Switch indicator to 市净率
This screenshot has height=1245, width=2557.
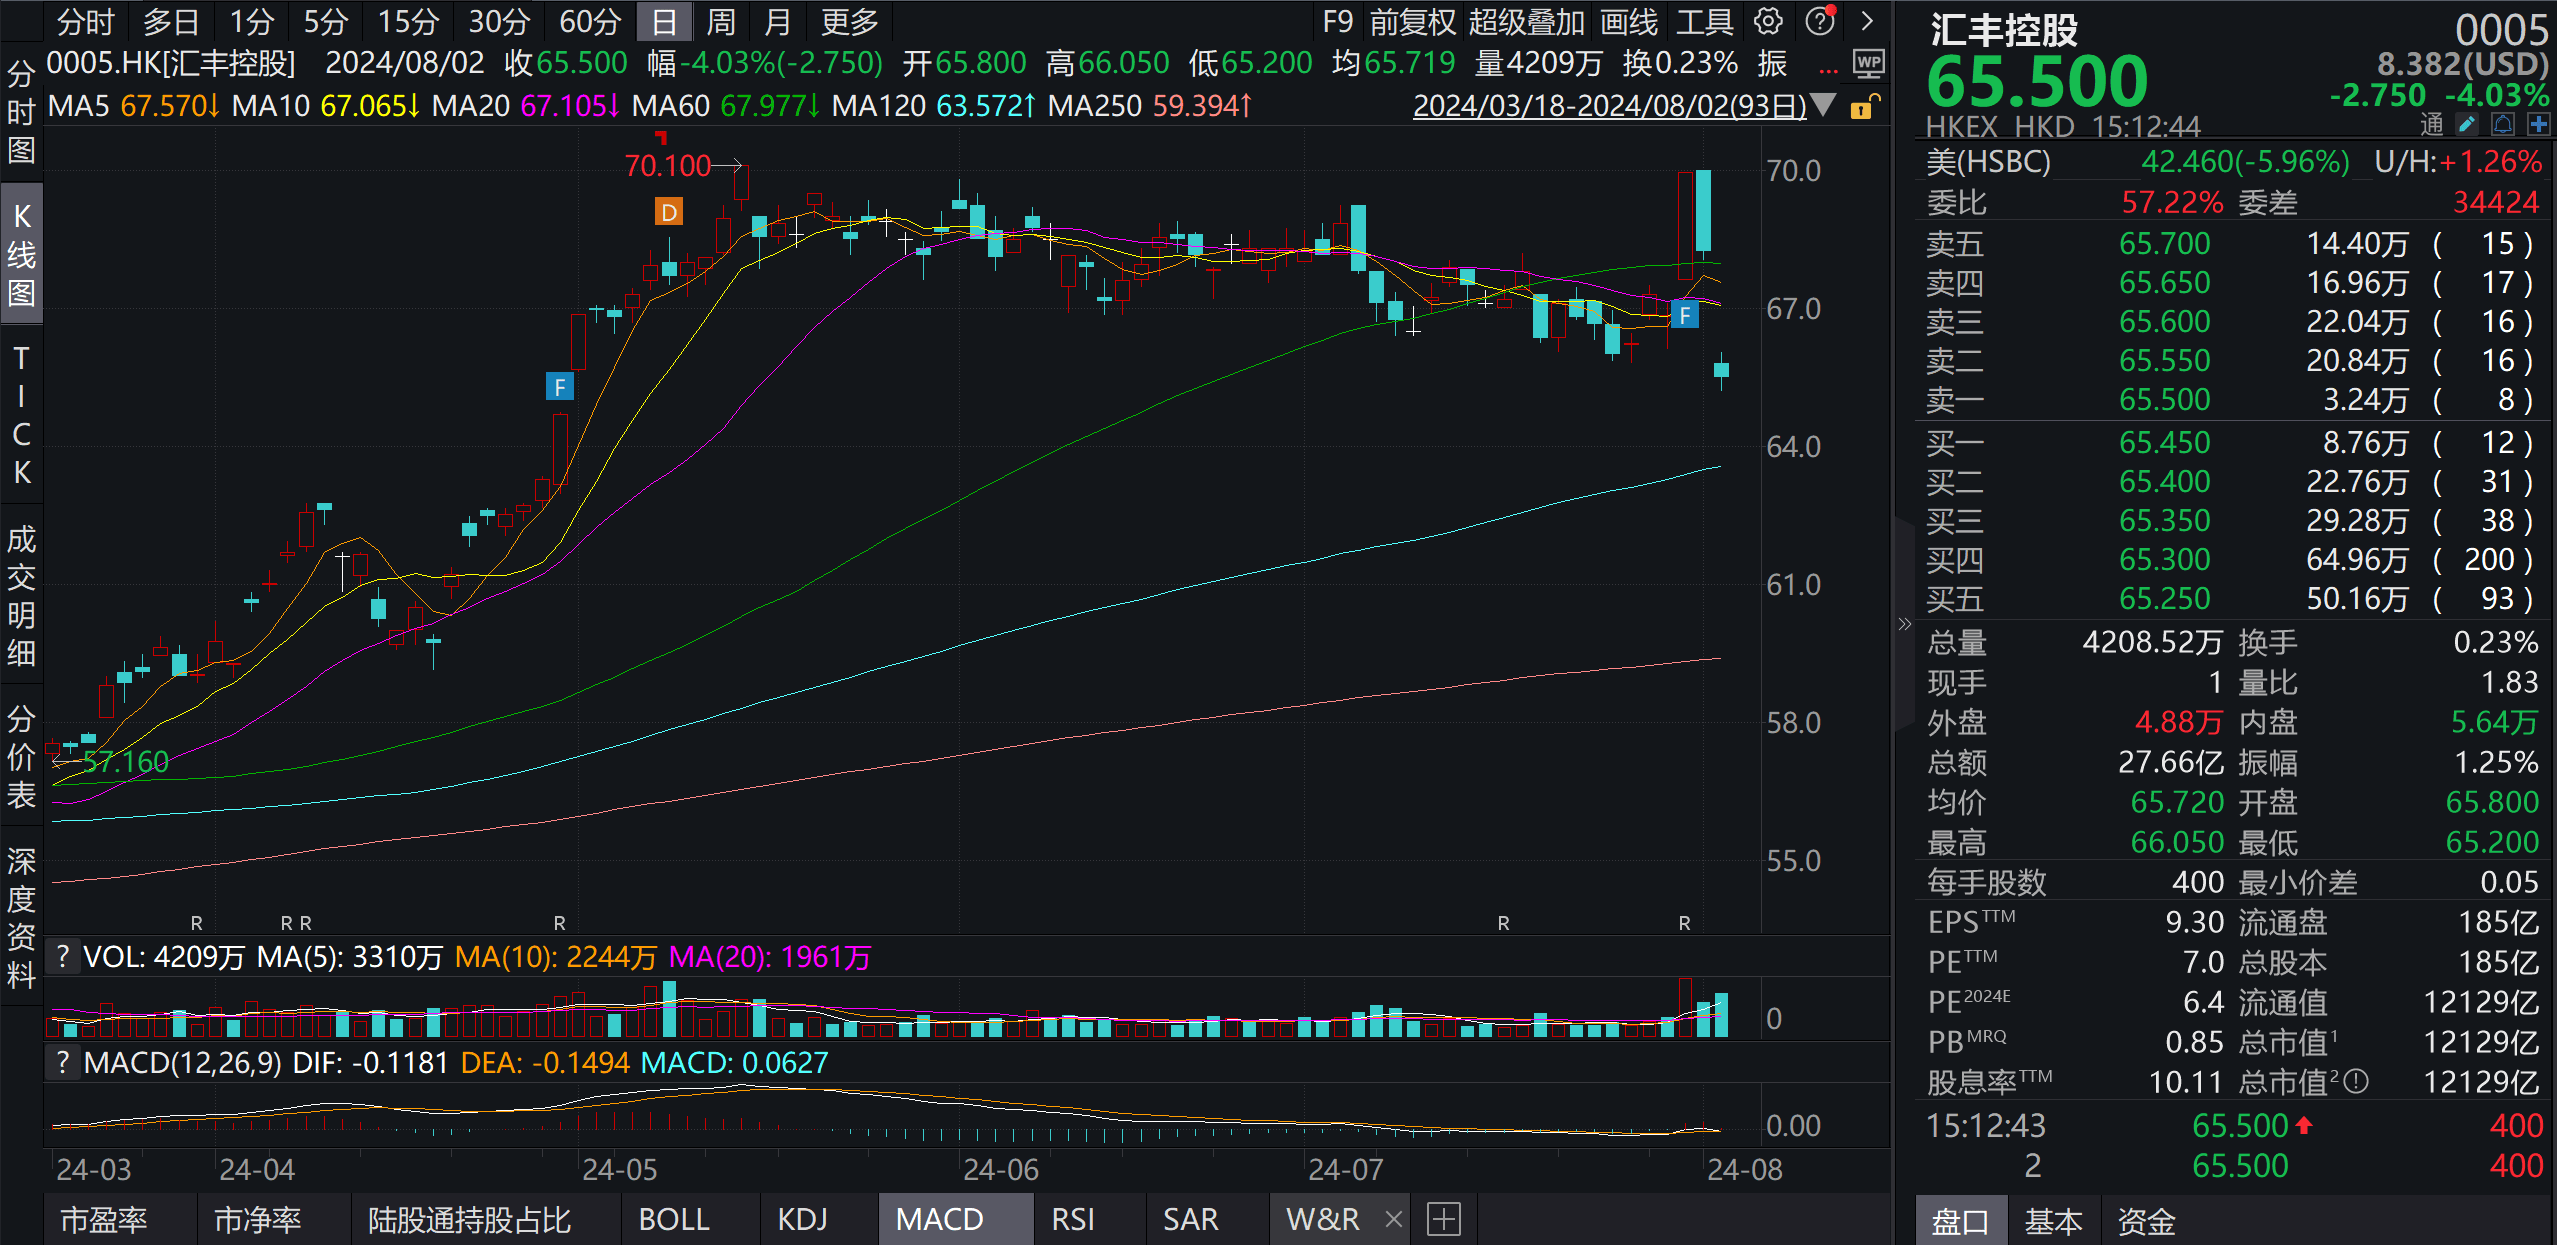pos(258,1219)
